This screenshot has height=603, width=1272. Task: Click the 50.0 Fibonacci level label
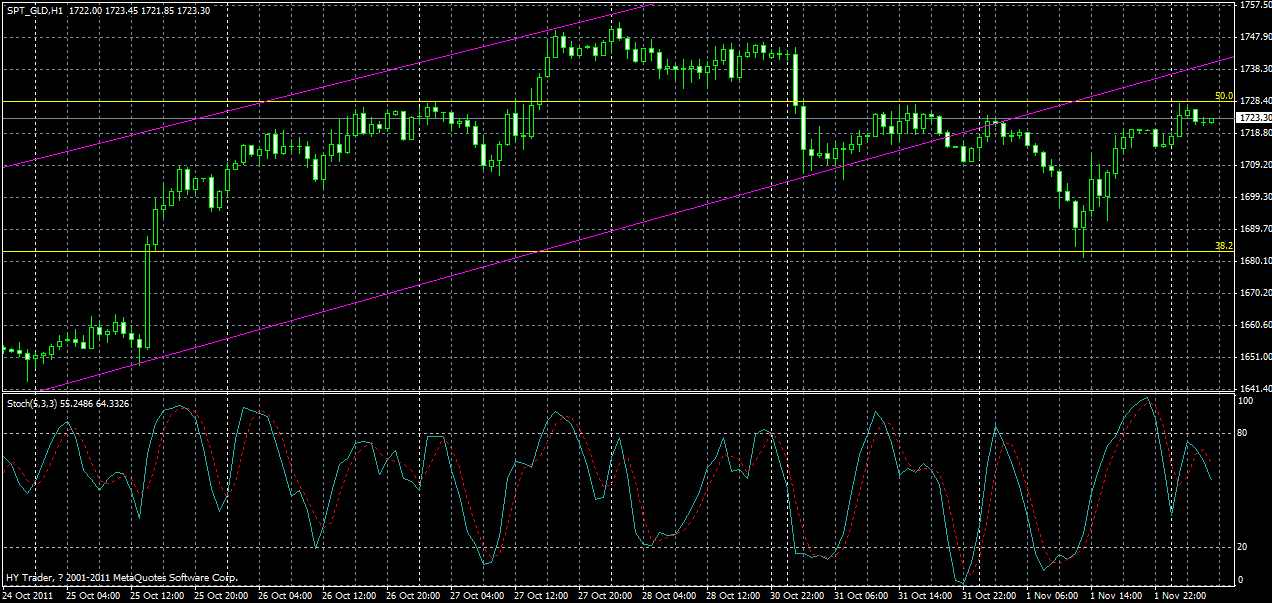(x=1224, y=96)
